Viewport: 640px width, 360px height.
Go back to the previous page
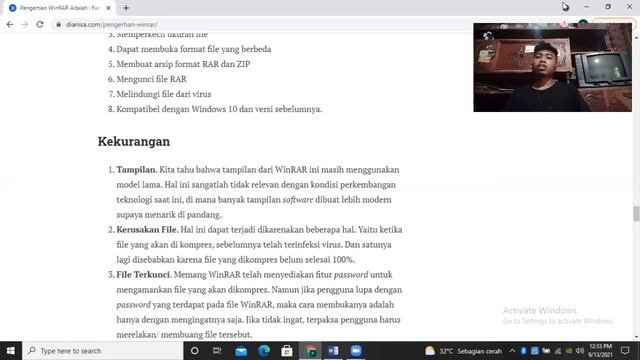tap(10, 24)
